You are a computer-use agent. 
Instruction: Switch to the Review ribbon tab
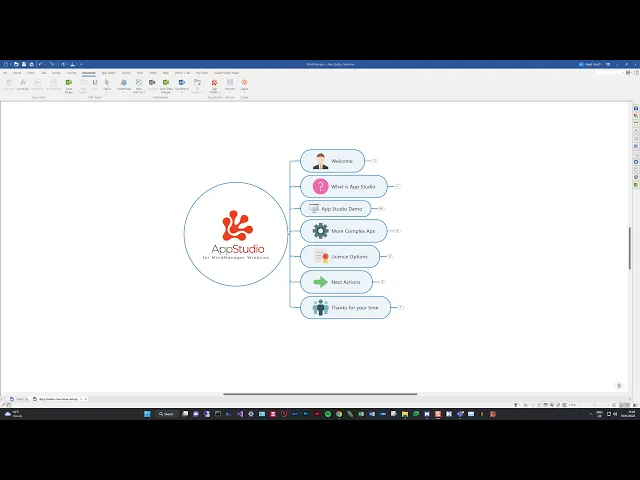126,73
